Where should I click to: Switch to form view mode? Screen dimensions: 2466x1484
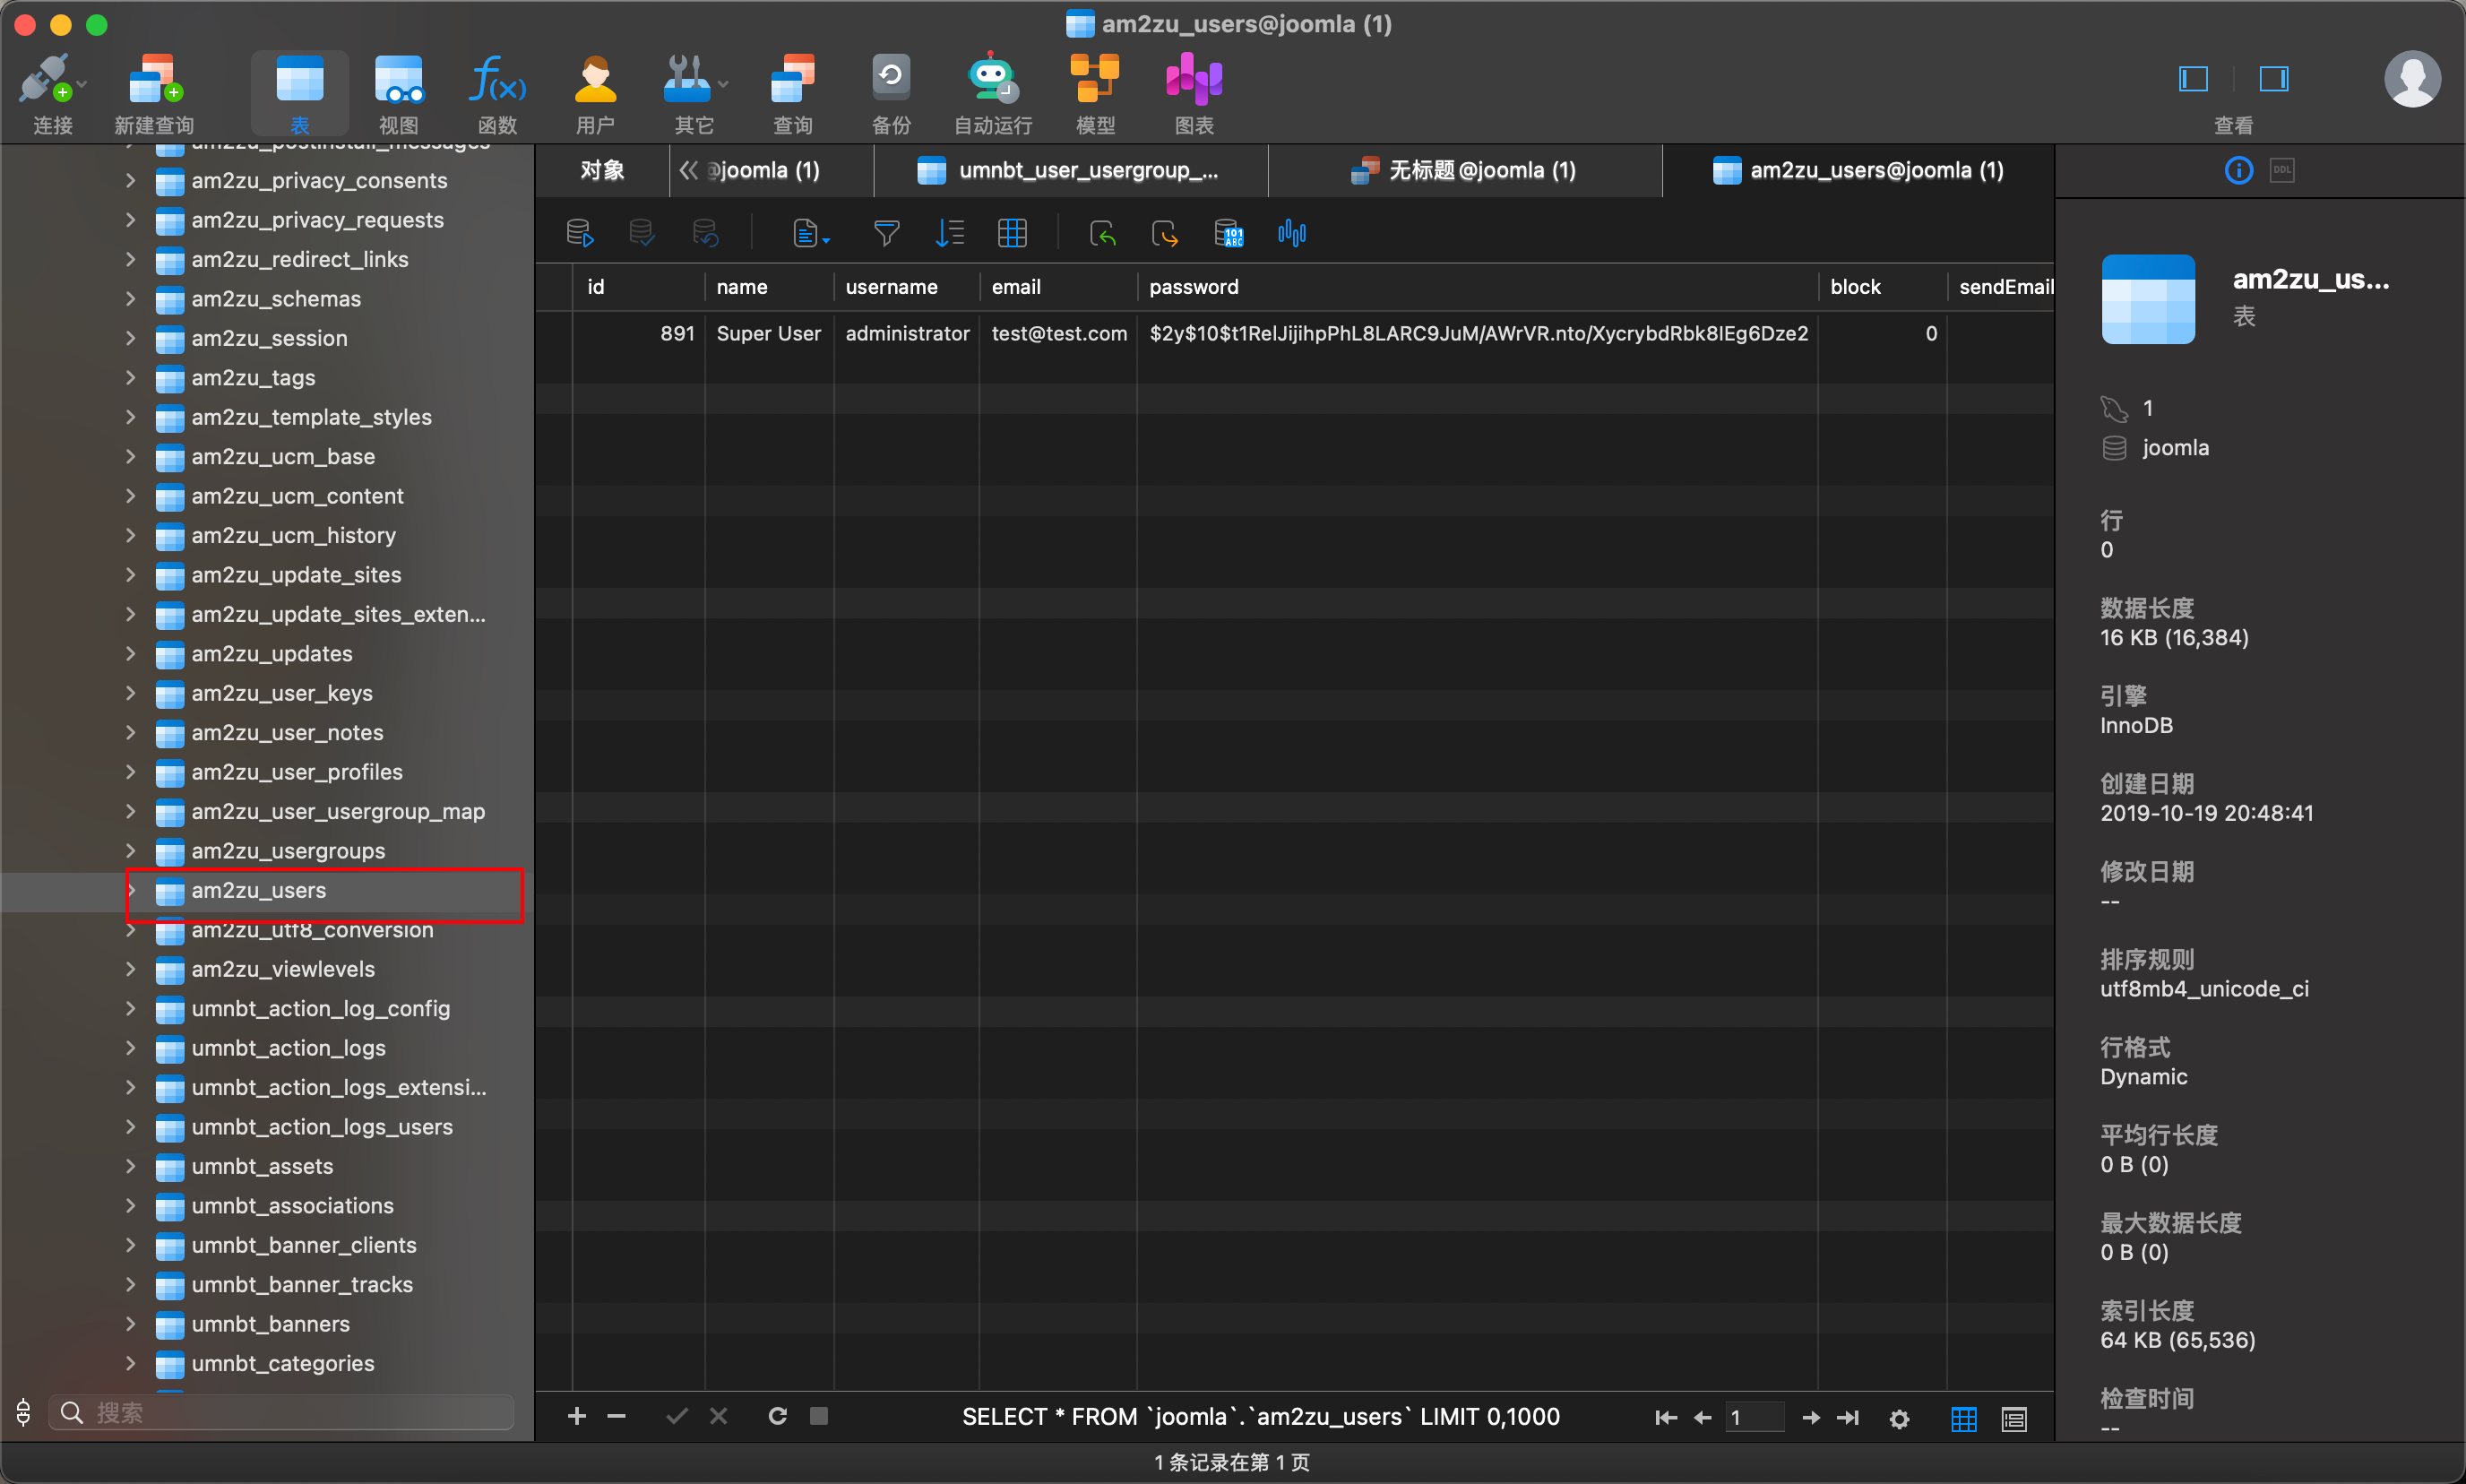pyautogui.click(x=2013, y=1419)
